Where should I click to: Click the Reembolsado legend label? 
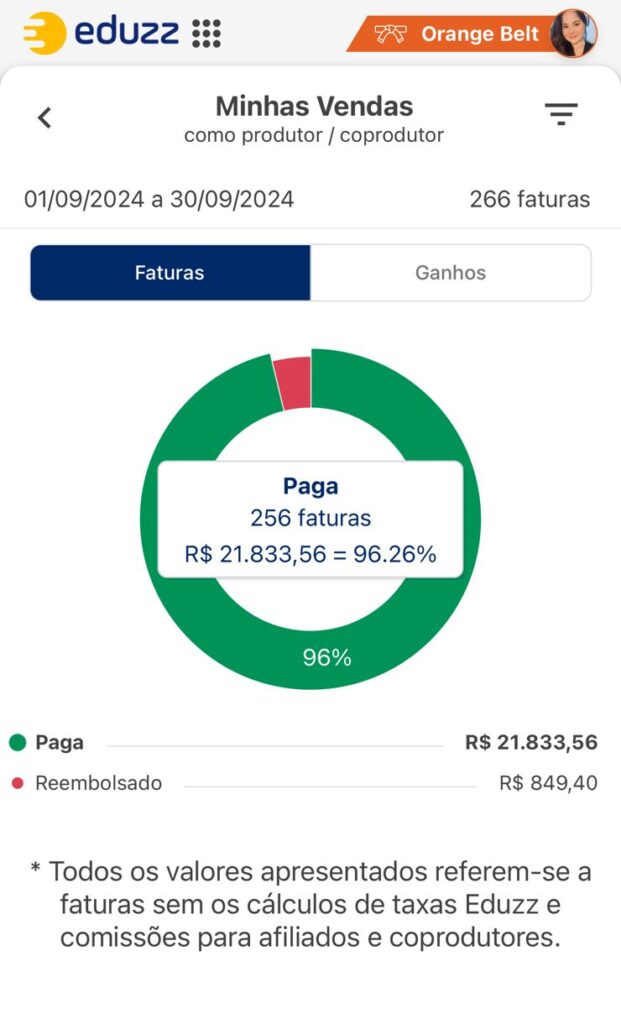tap(98, 783)
